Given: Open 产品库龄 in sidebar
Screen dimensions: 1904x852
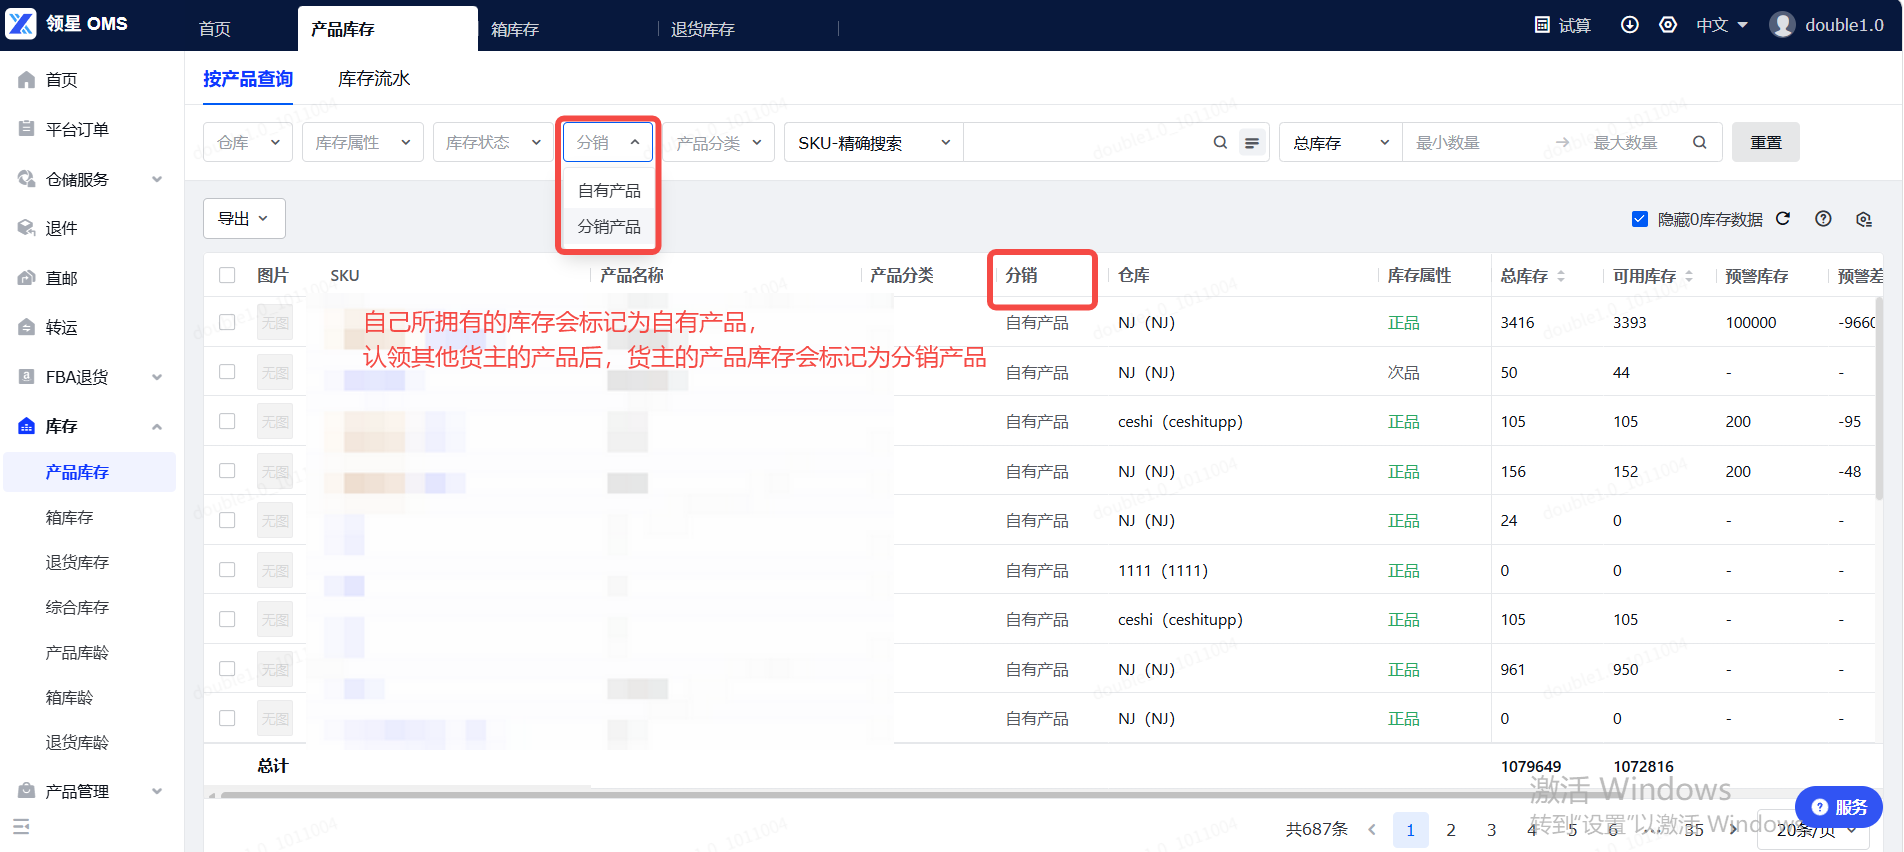Looking at the screenshot, I should (x=77, y=652).
